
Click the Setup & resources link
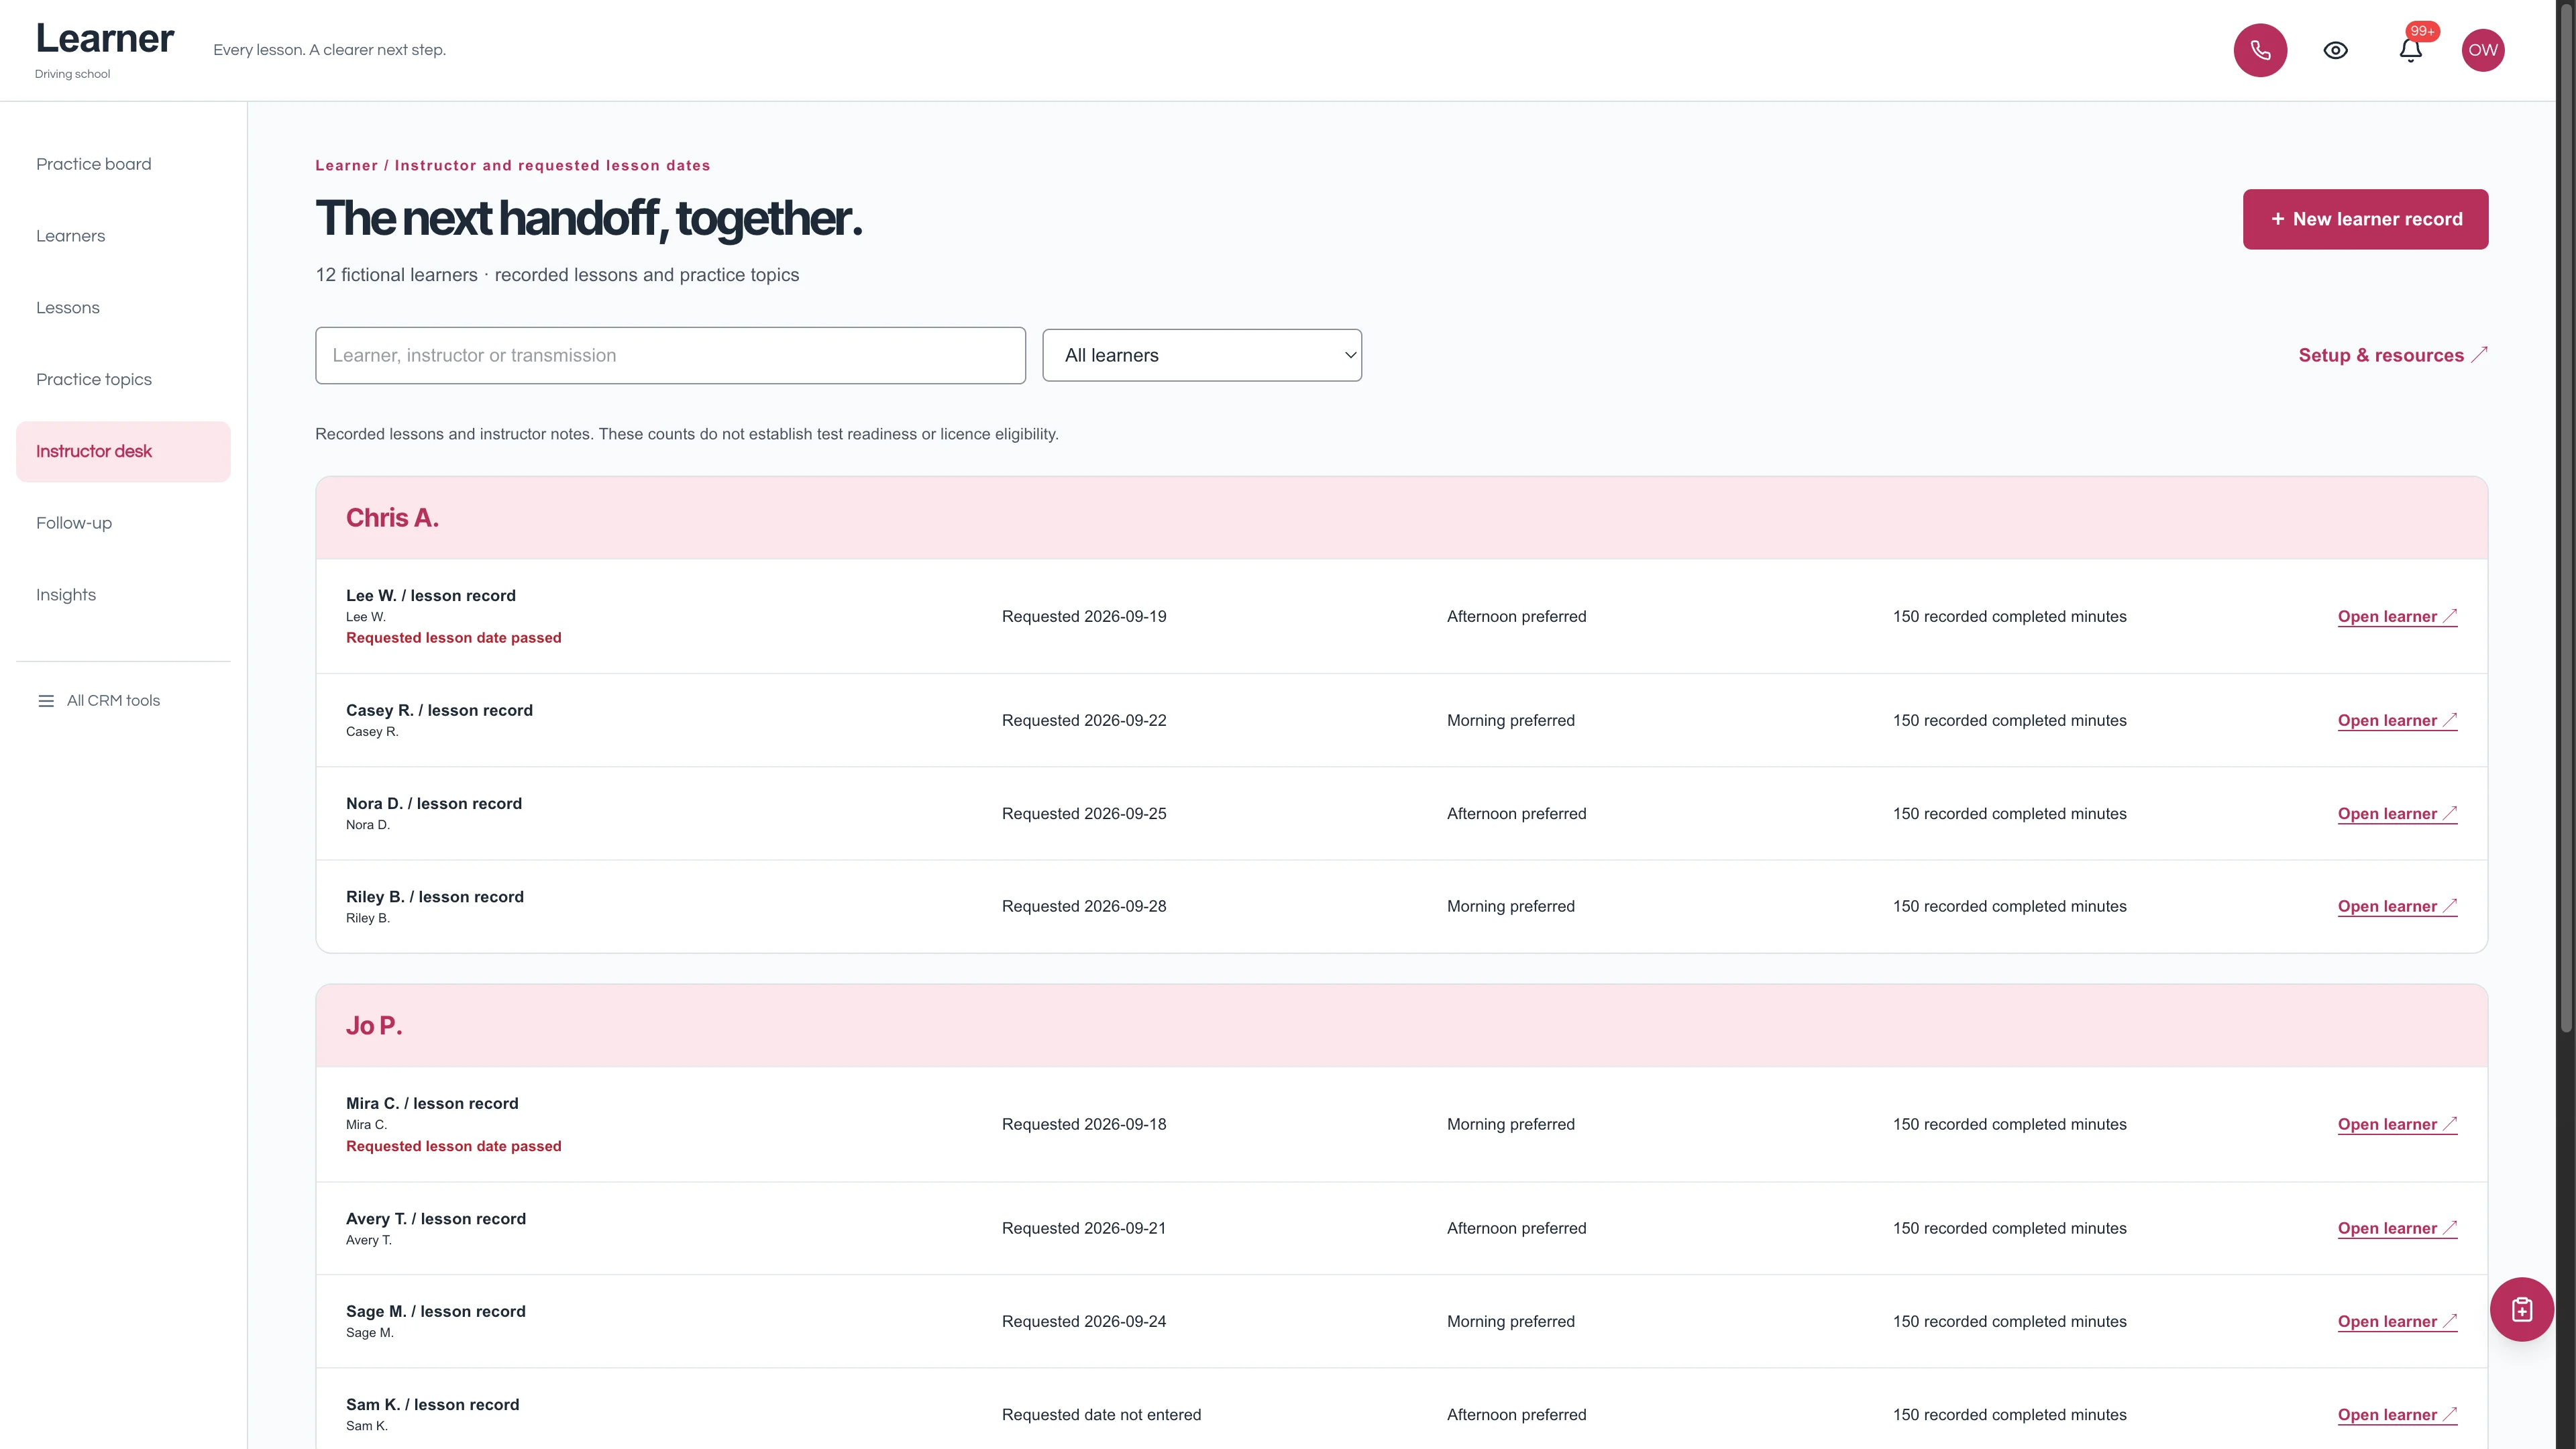(2392, 355)
